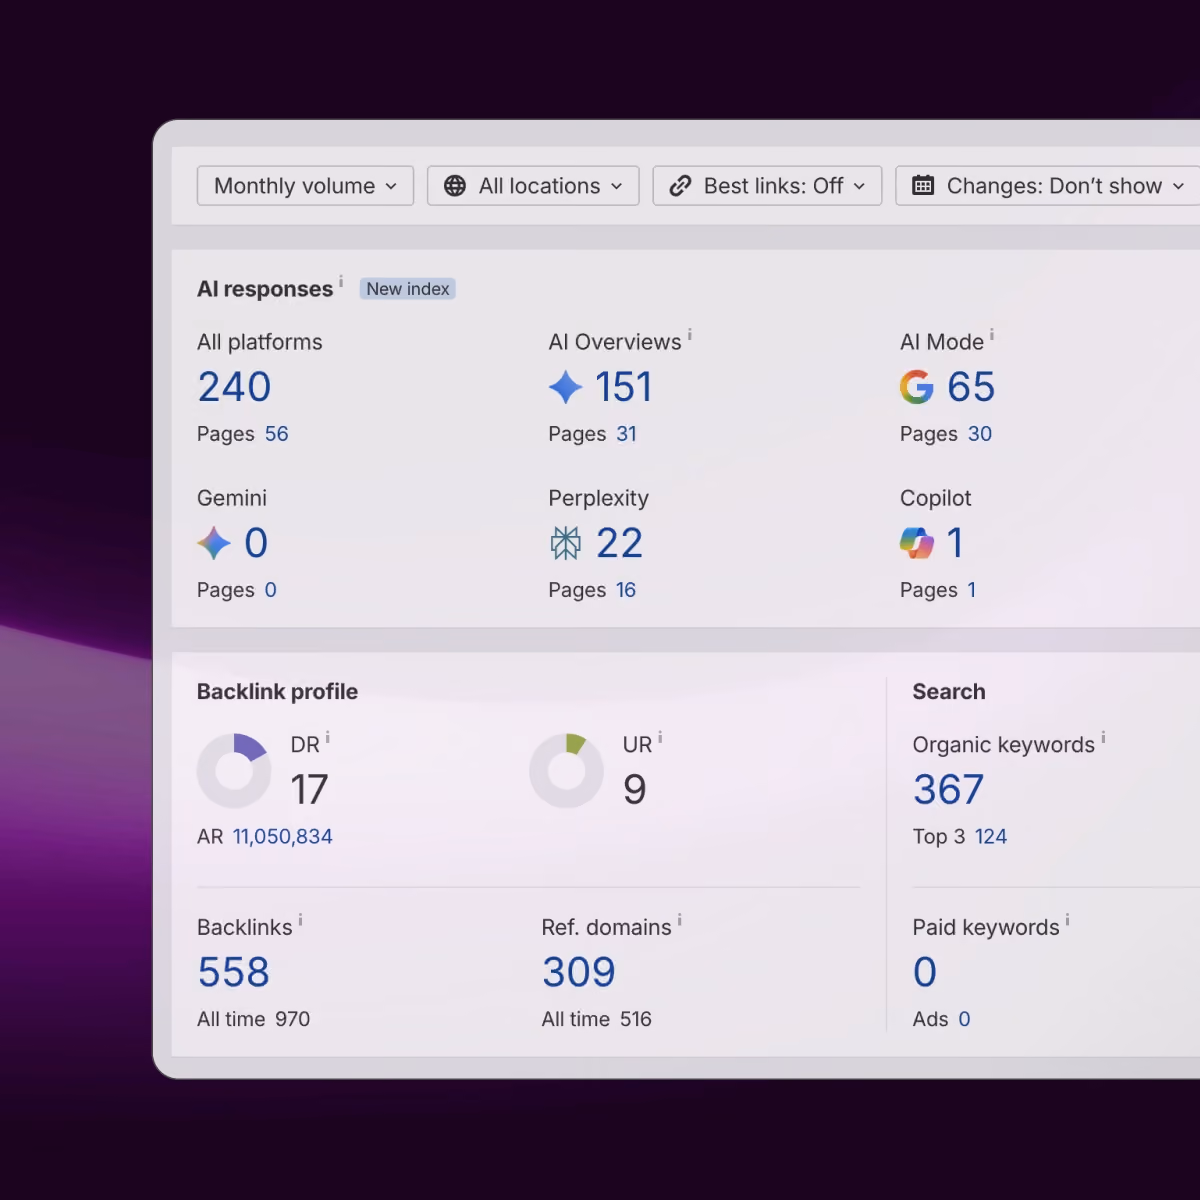
Task: Click Perplexity Pages value 16
Action: (626, 590)
